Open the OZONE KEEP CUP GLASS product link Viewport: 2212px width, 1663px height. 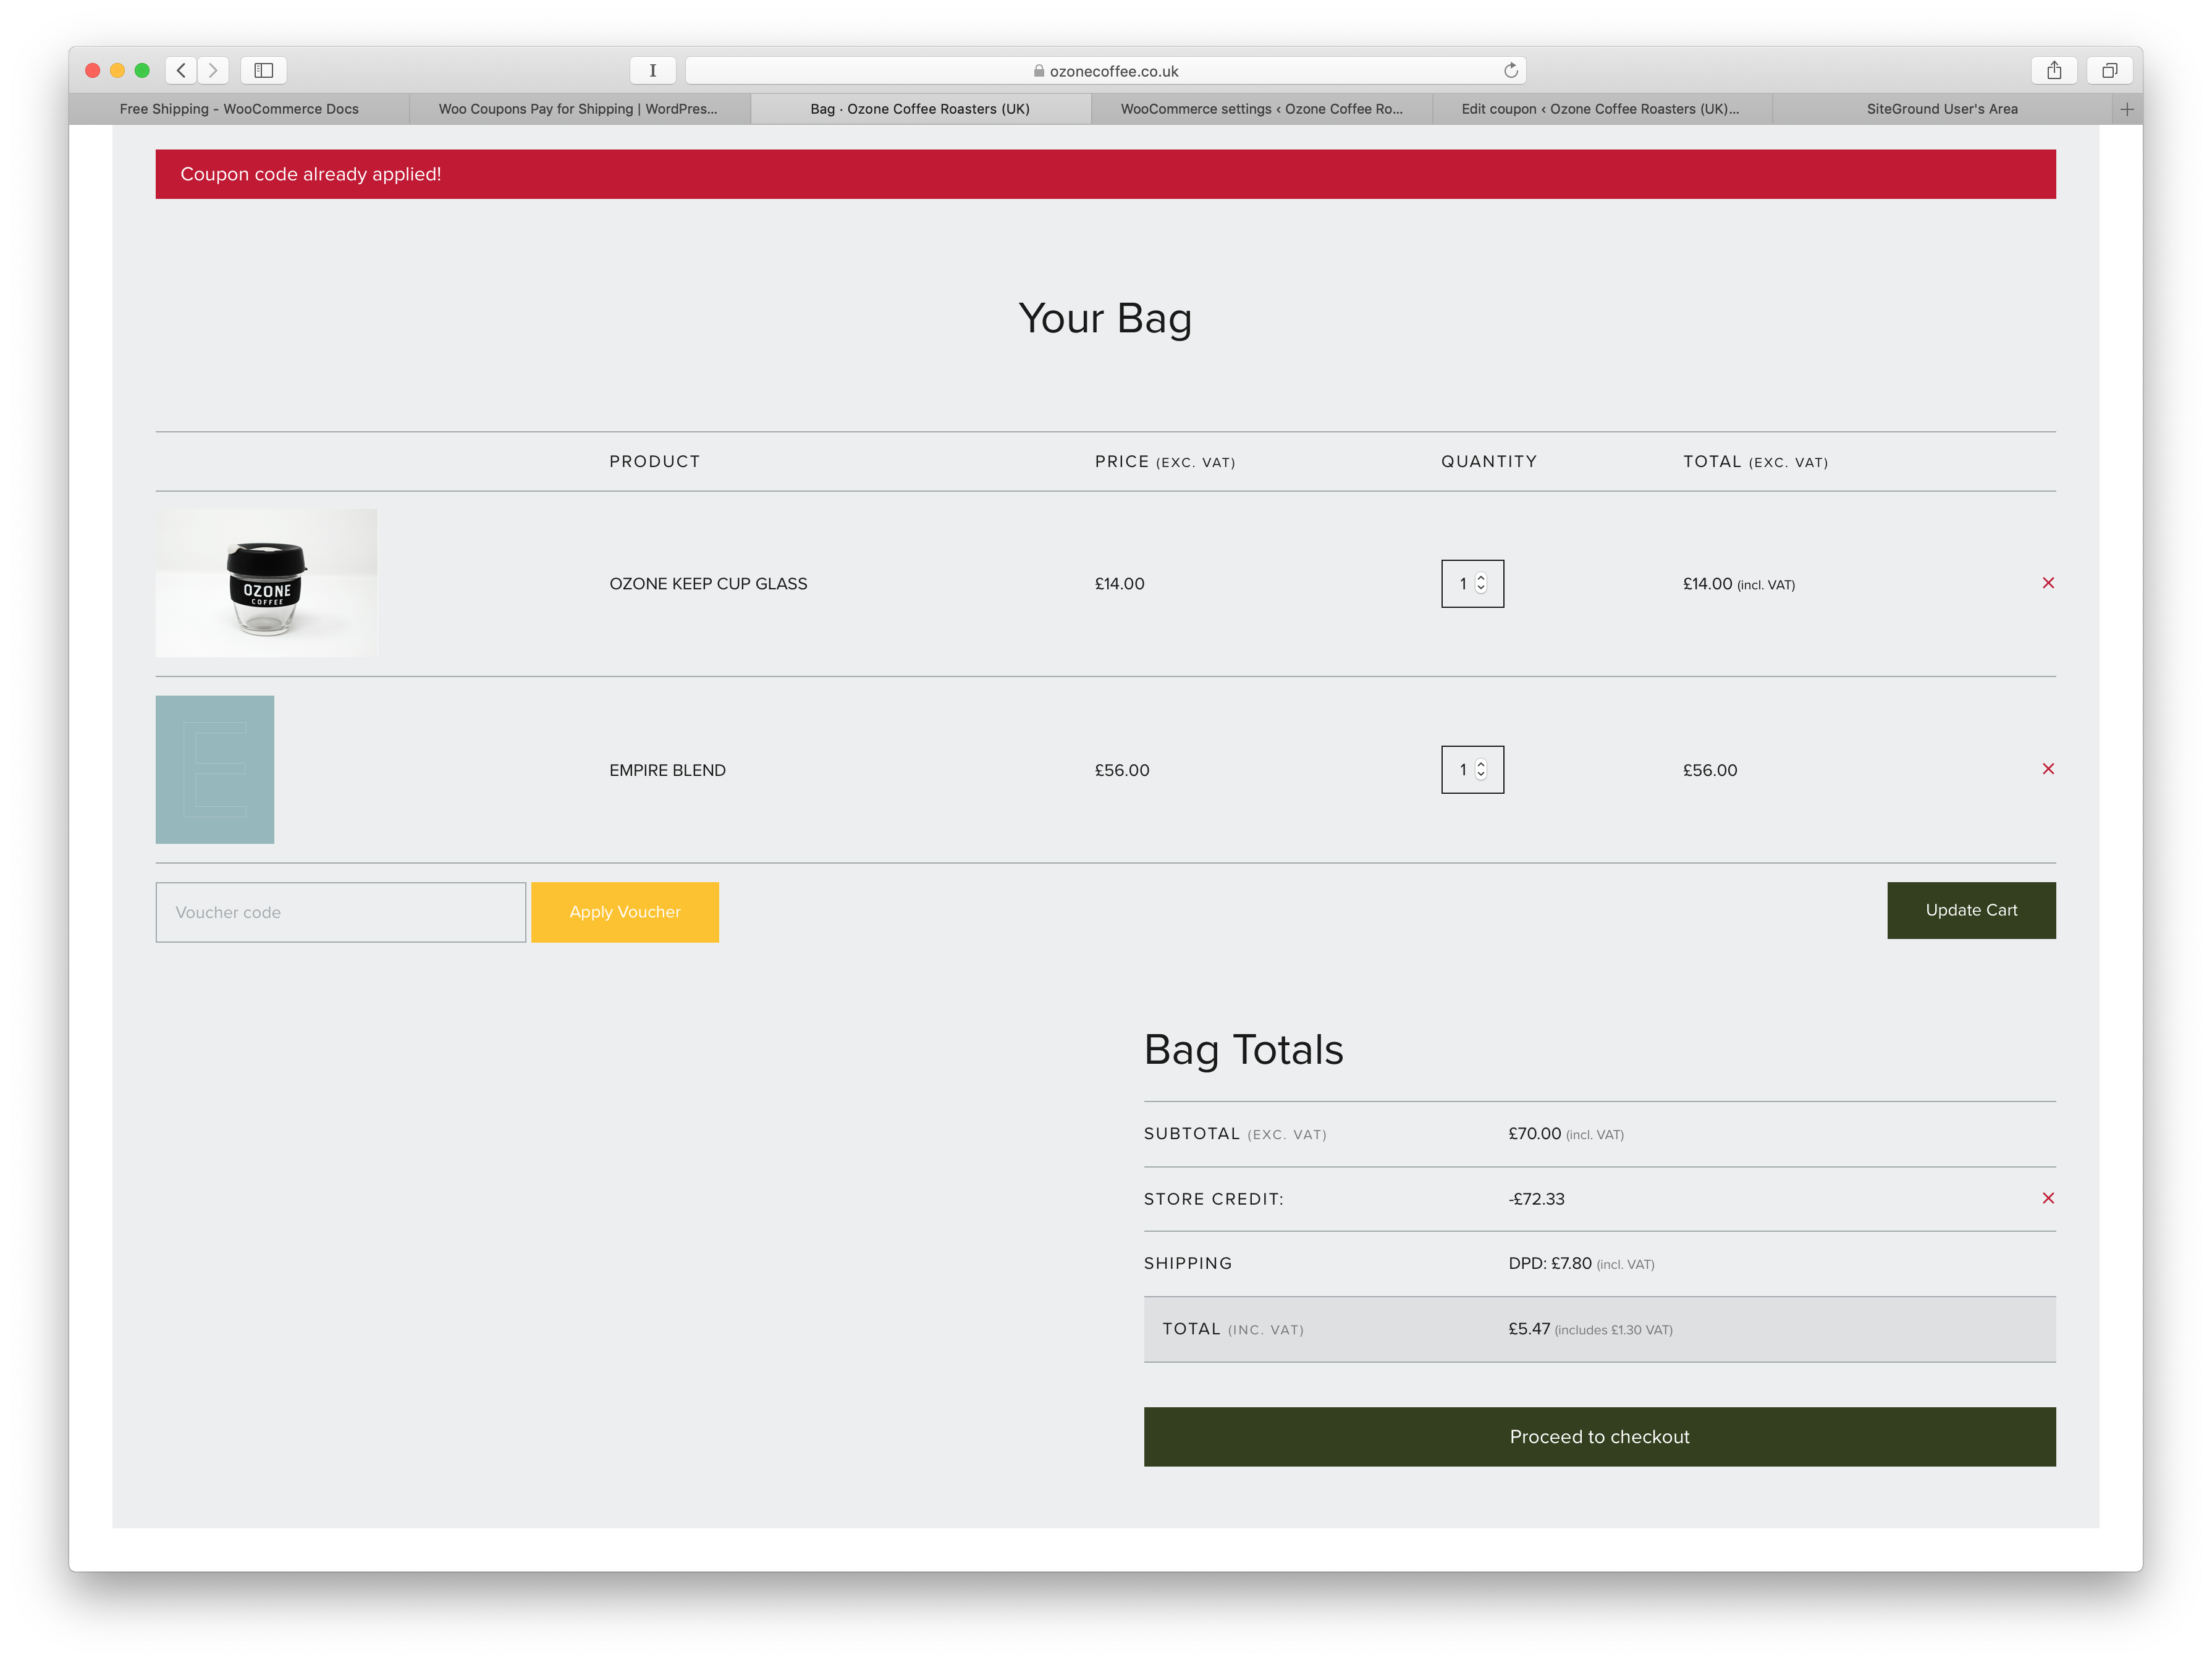point(708,584)
